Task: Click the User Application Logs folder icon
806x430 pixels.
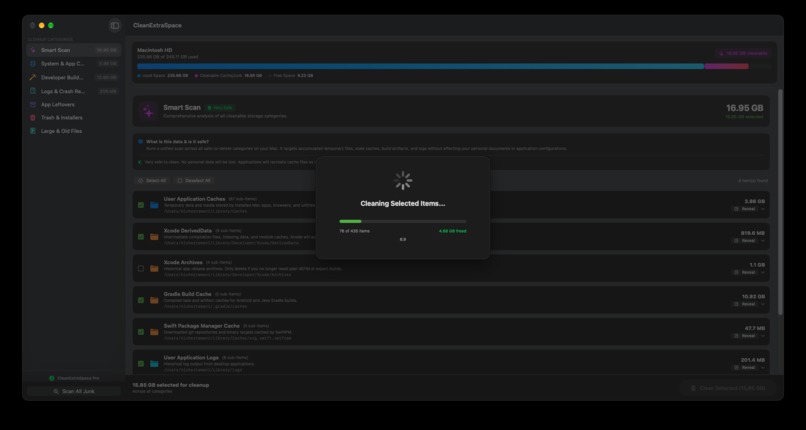Action: 154,364
